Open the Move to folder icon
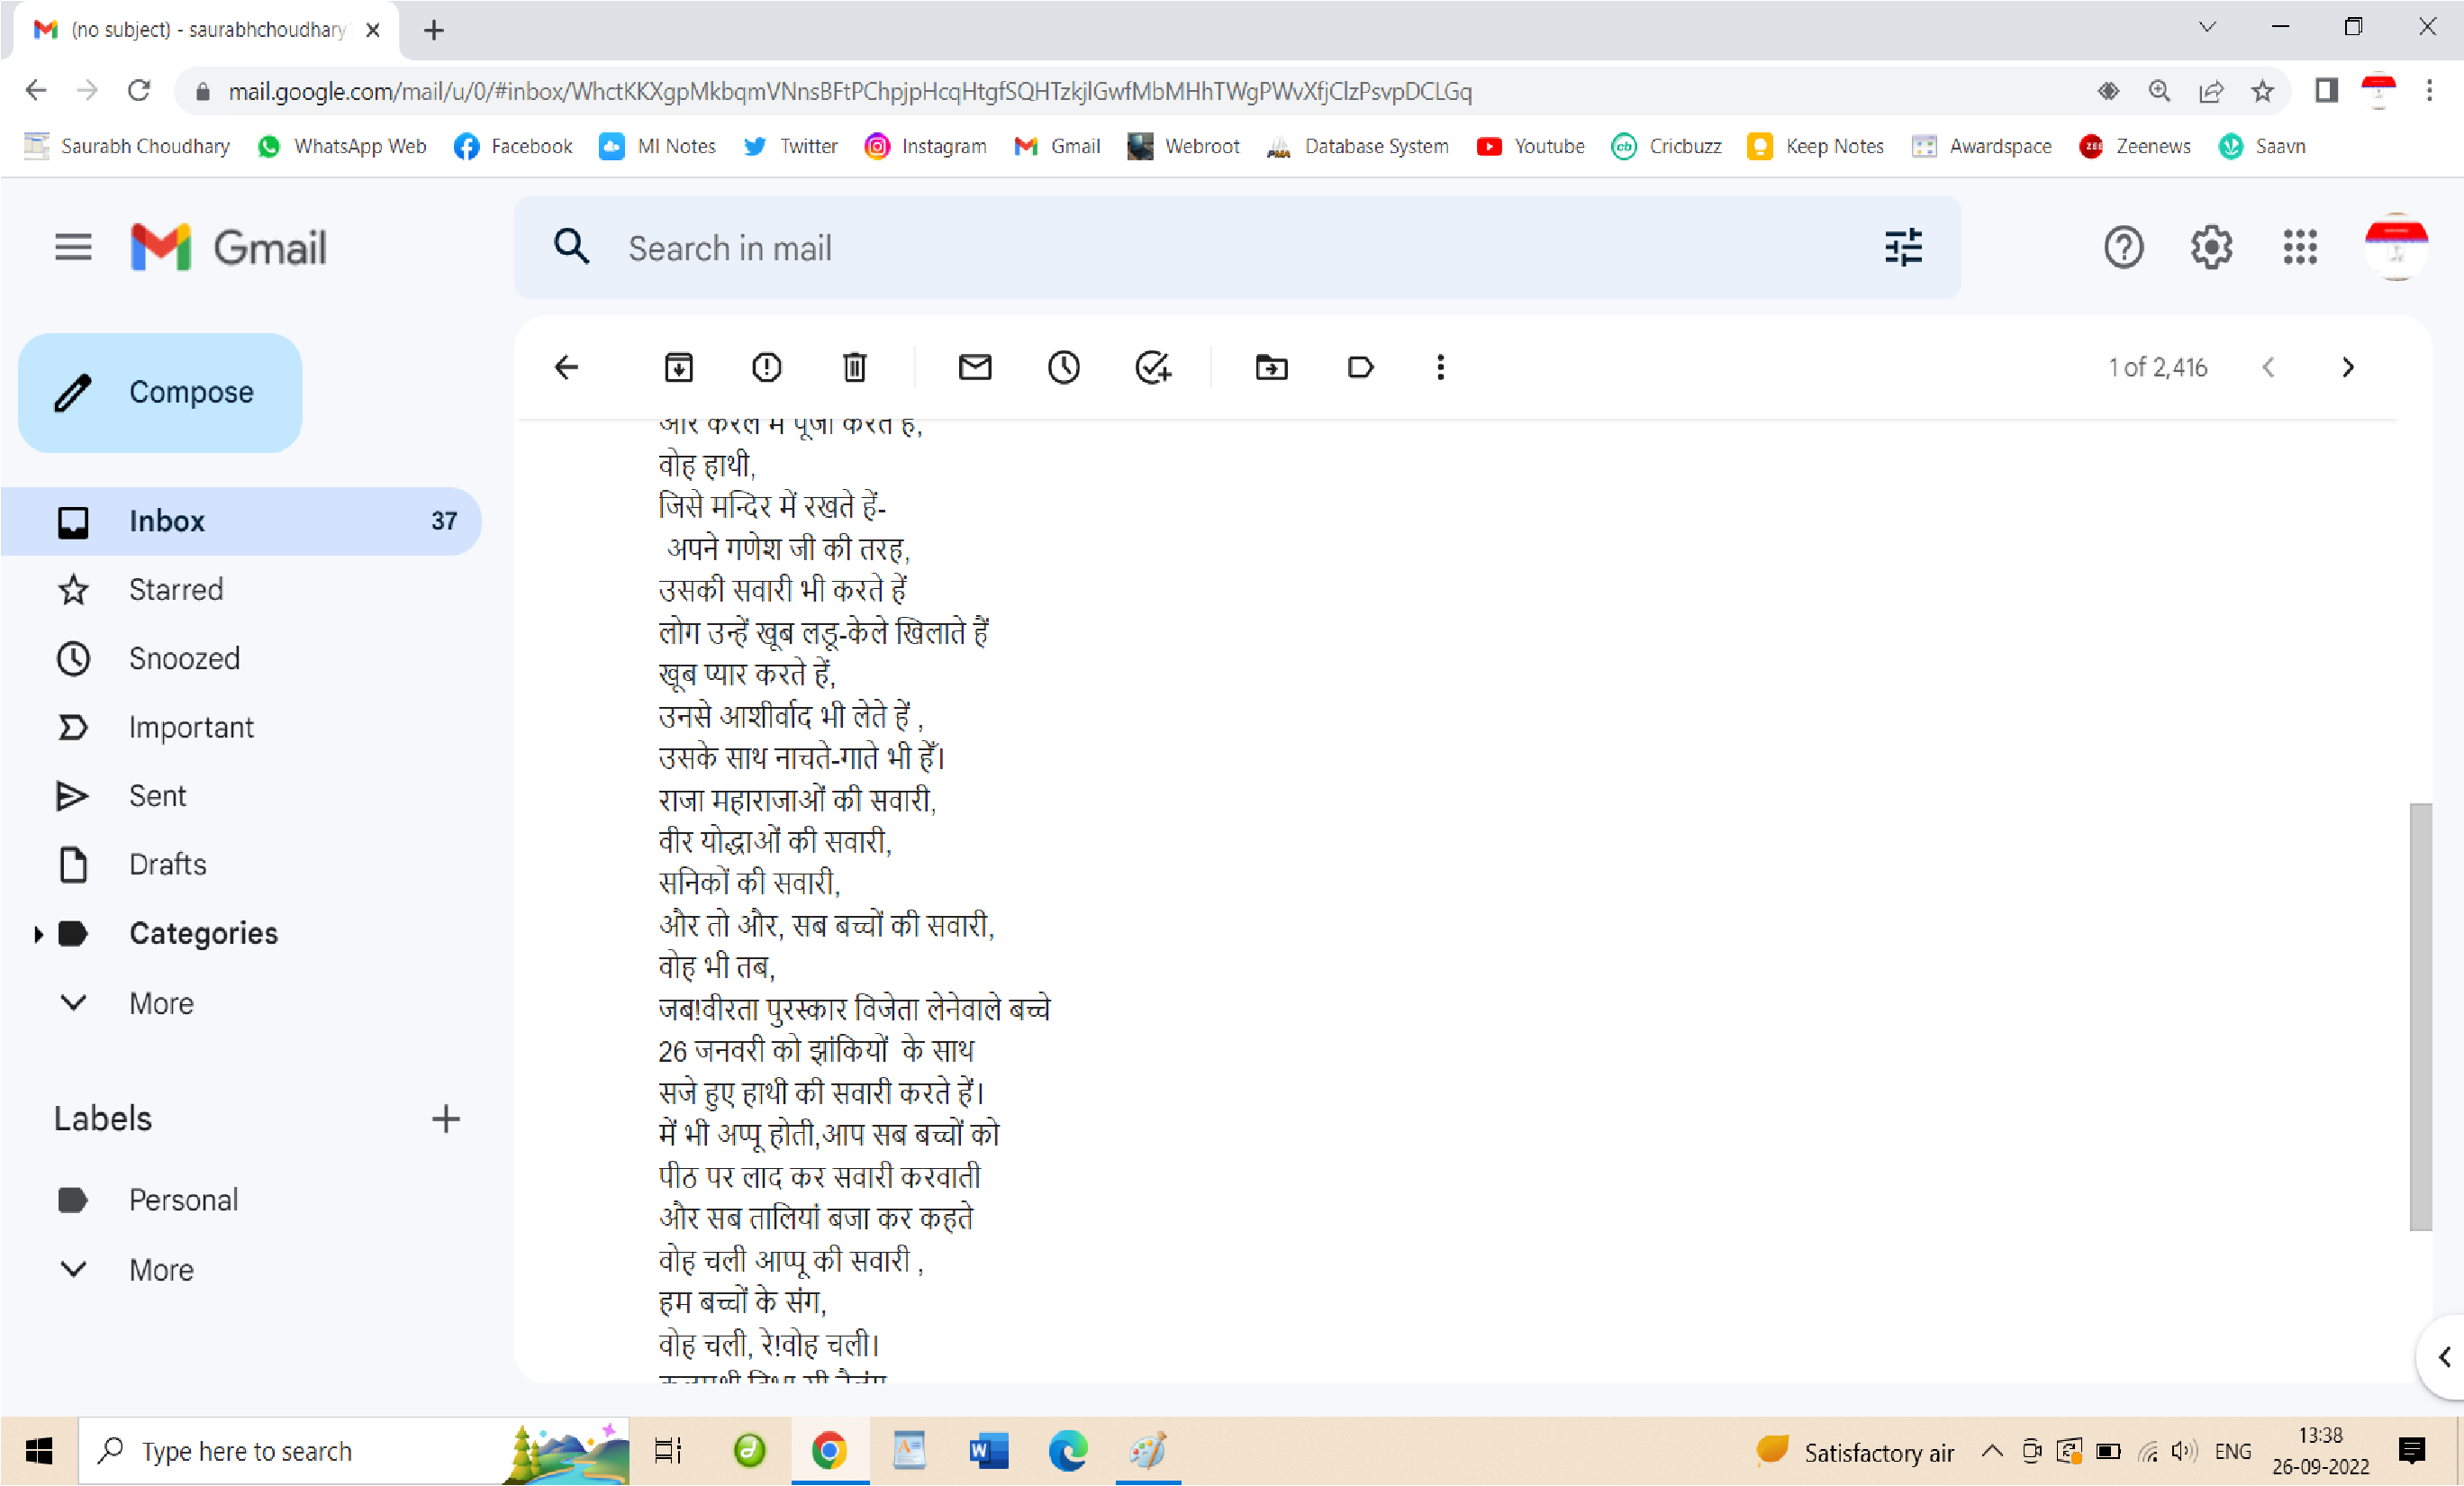The width and height of the screenshot is (2464, 1486). click(1271, 367)
